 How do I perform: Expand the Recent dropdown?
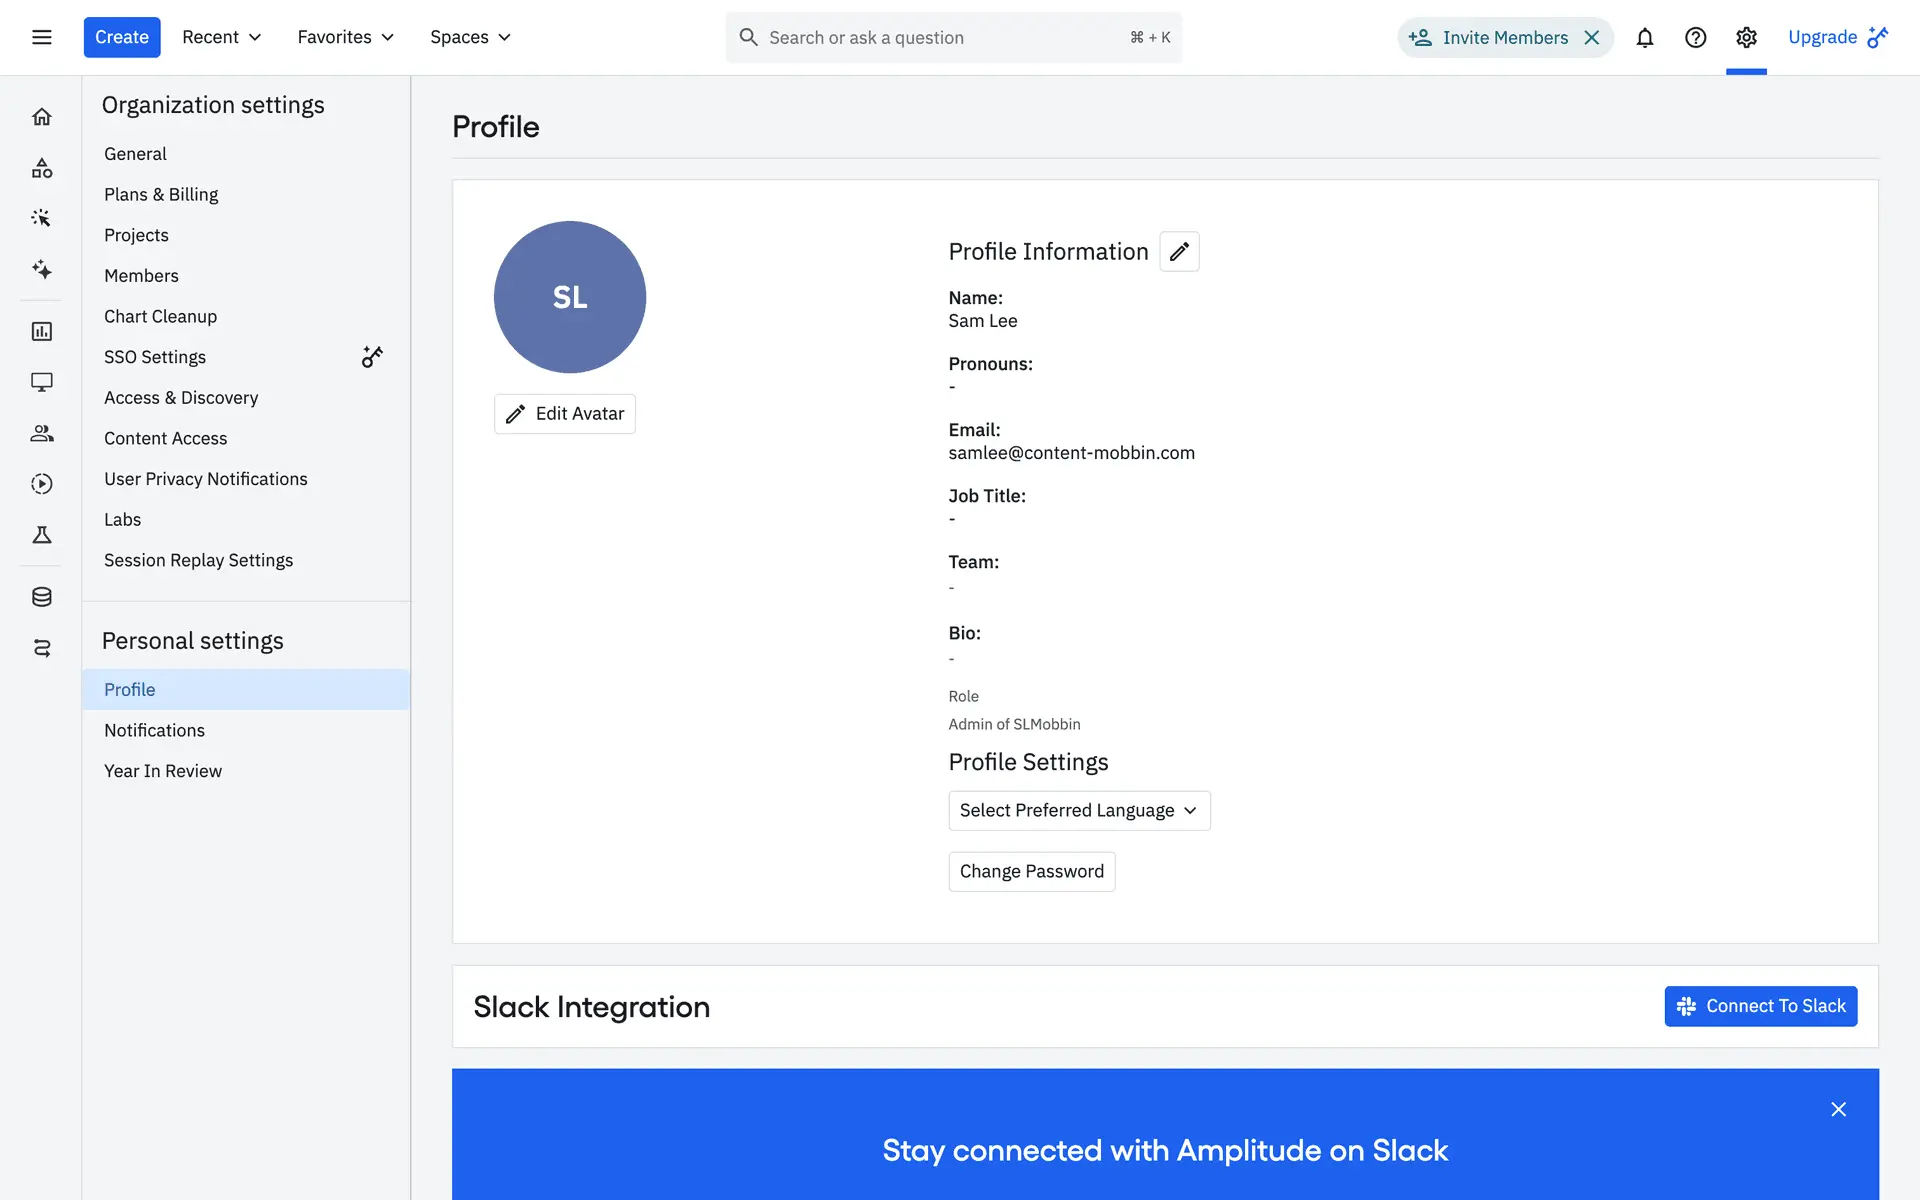[221, 37]
